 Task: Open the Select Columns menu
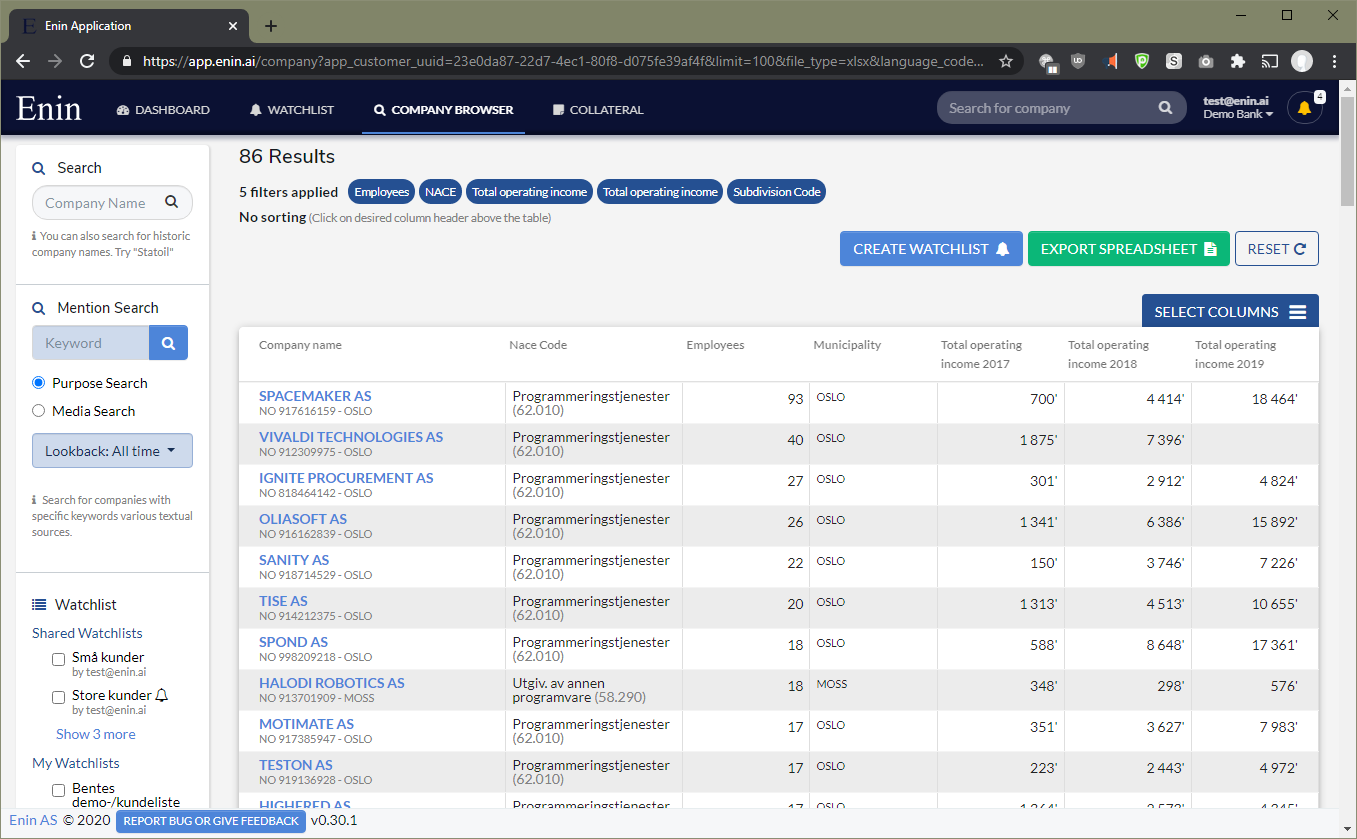(x=1230, y=312)
